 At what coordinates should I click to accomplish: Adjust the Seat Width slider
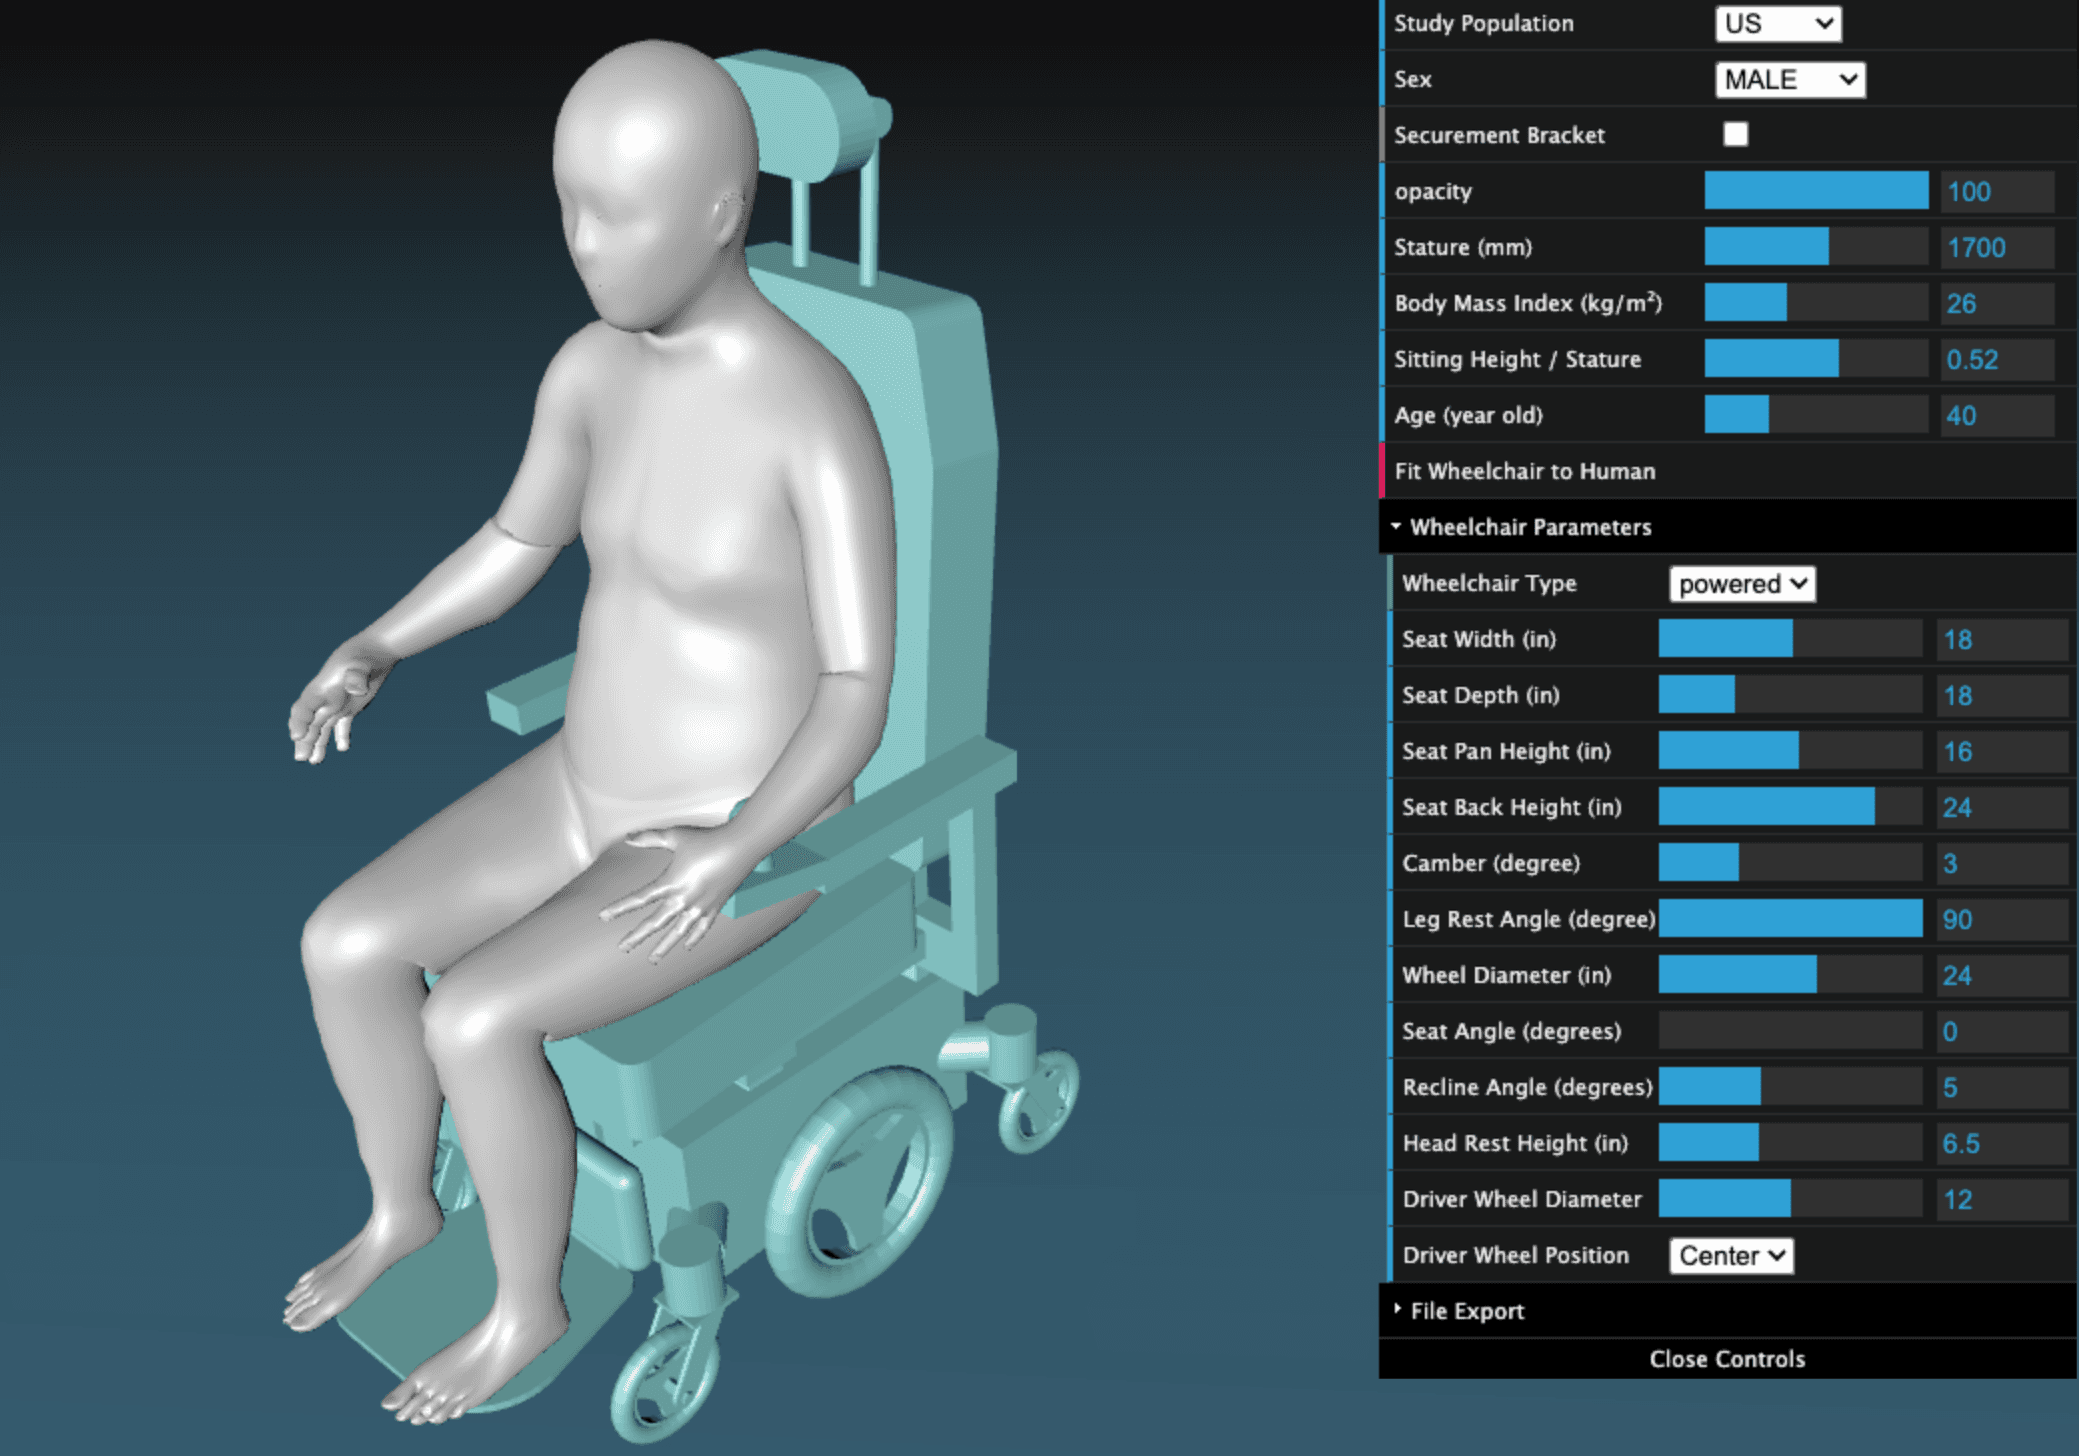[x=1789, y=639]
